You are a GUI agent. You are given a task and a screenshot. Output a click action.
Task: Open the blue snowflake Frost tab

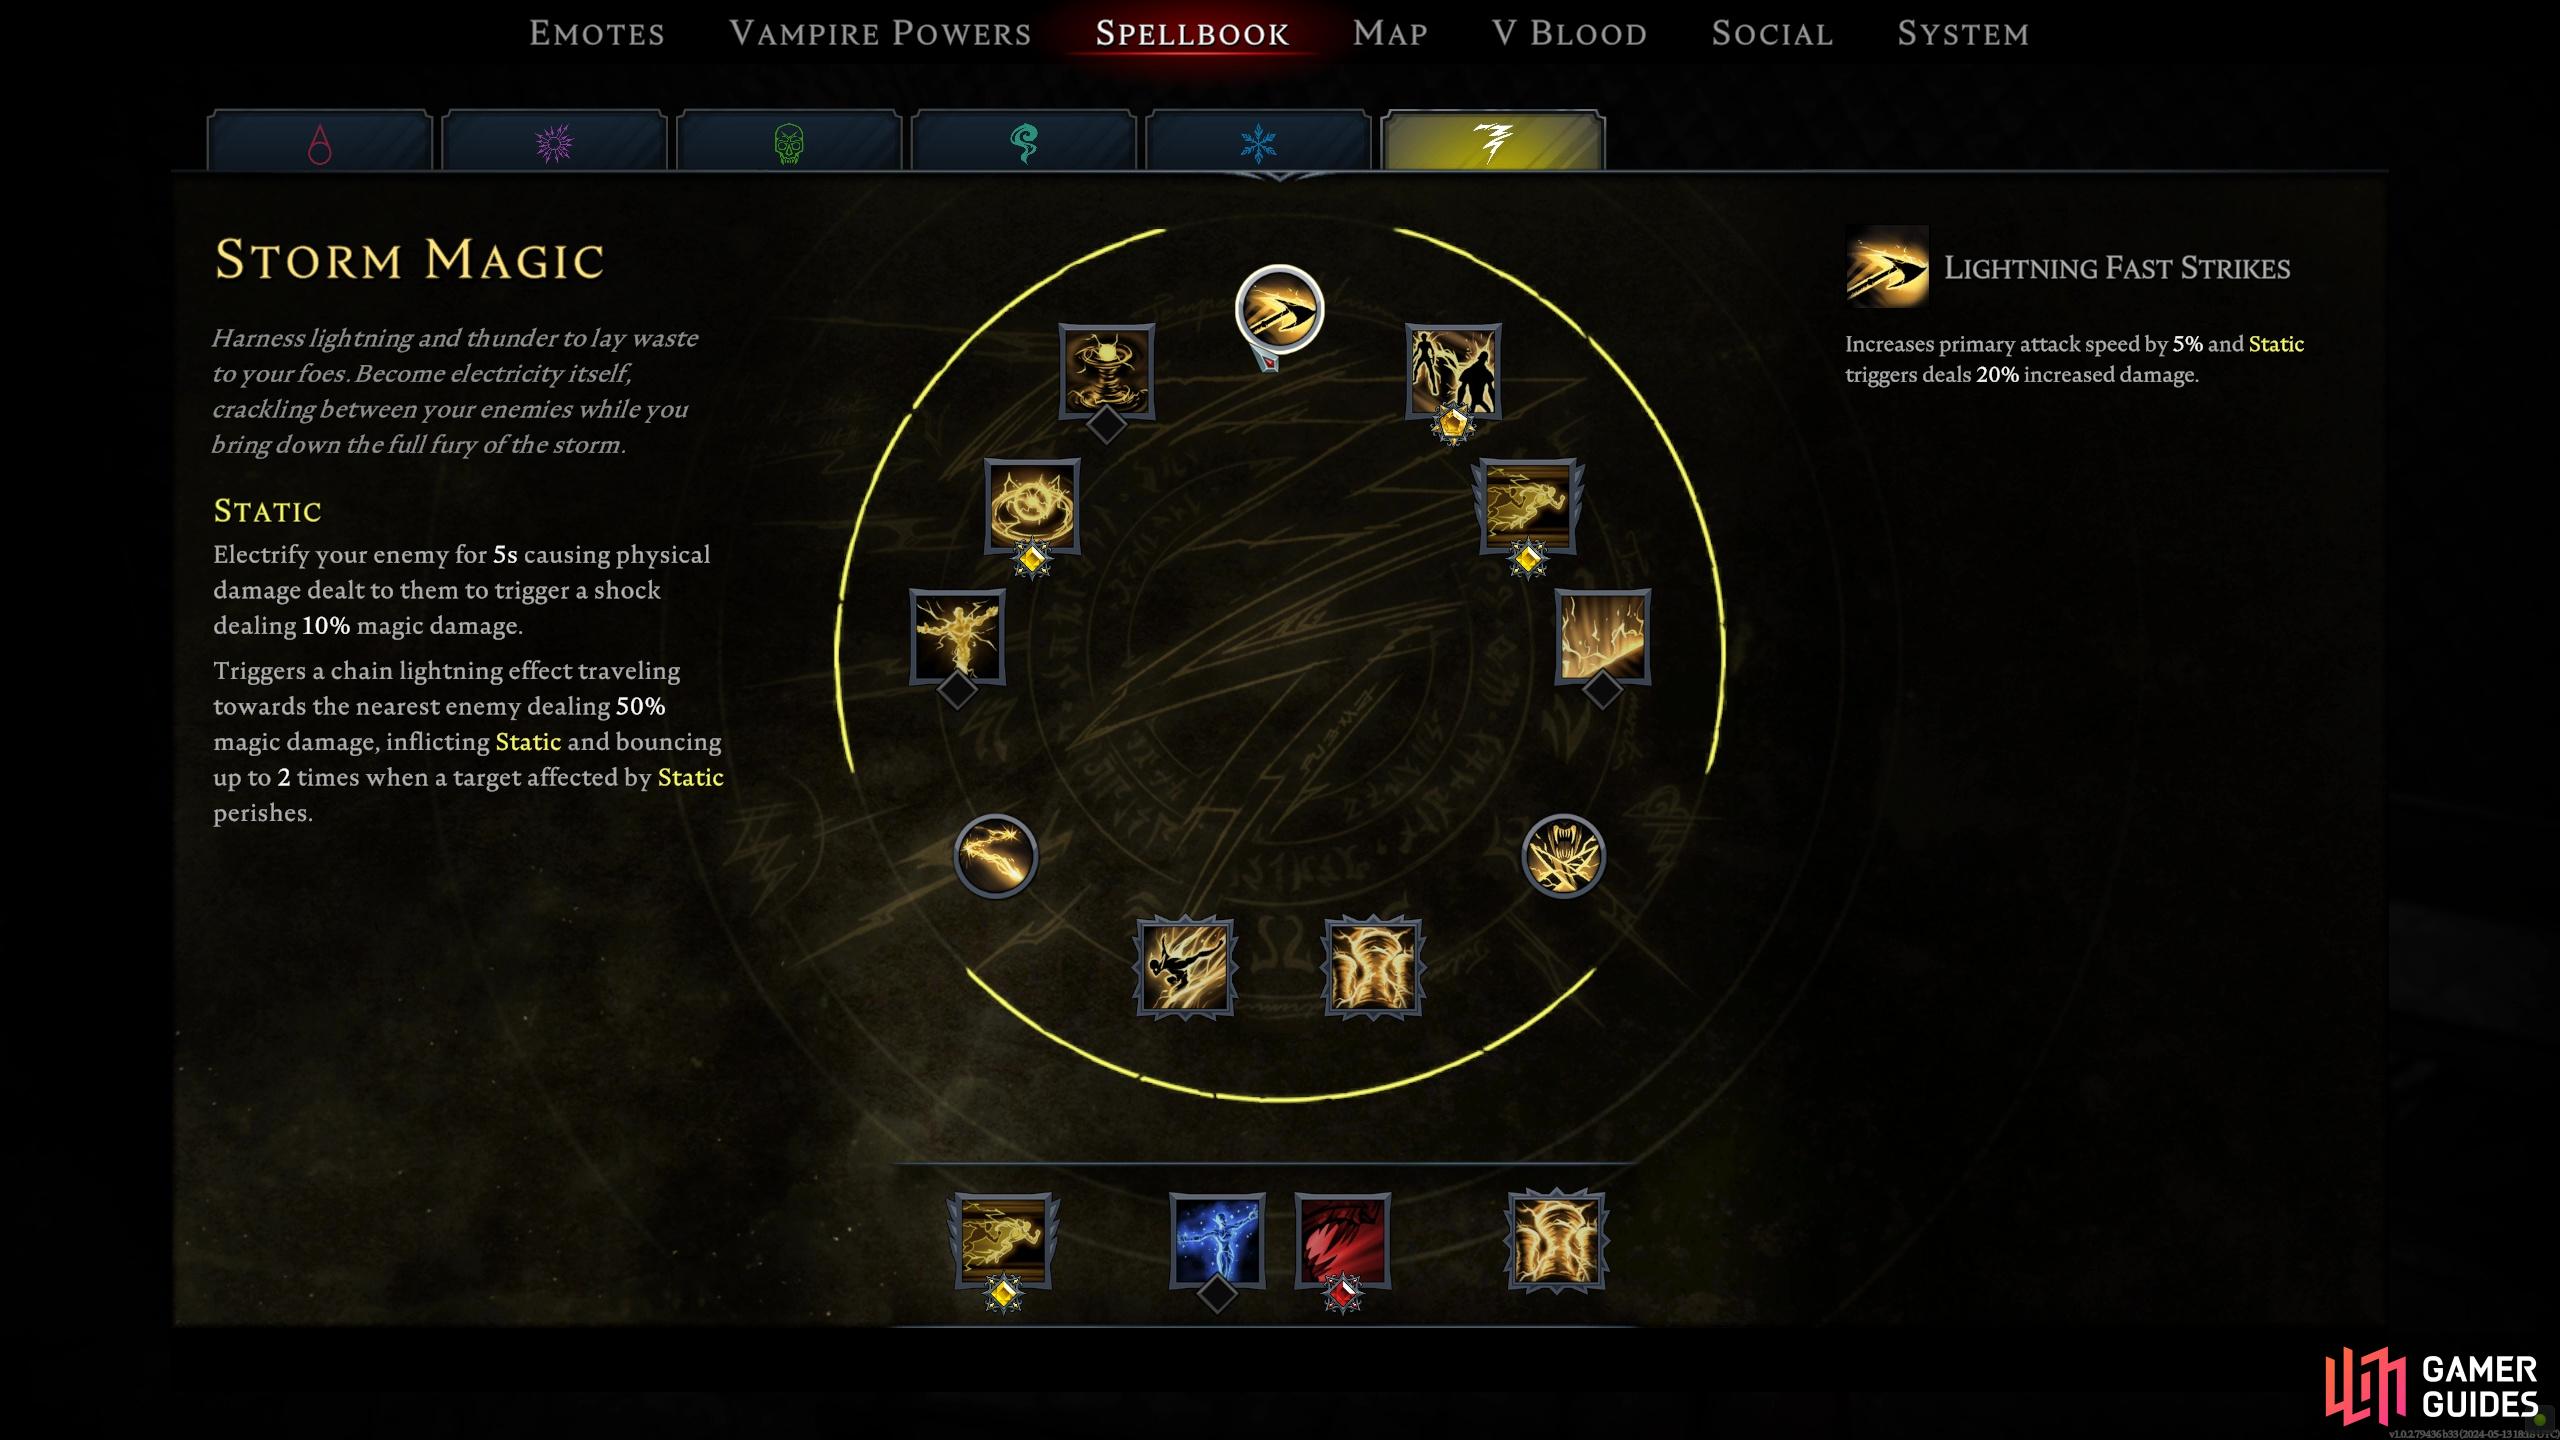[1258, 142]
